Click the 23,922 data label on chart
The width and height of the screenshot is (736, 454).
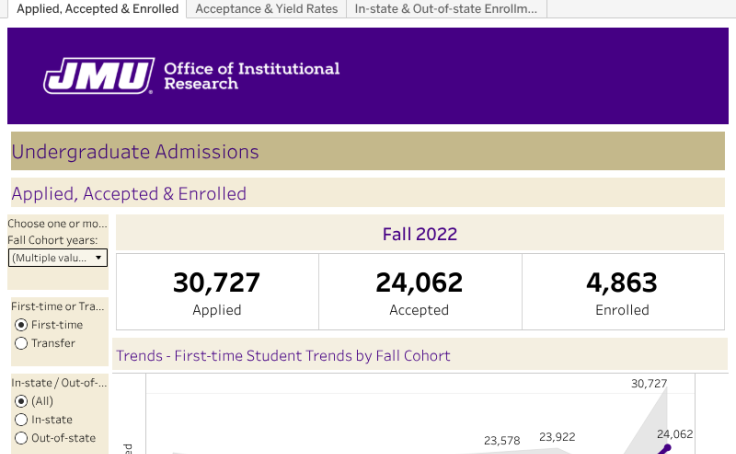(x=557, y=436)
